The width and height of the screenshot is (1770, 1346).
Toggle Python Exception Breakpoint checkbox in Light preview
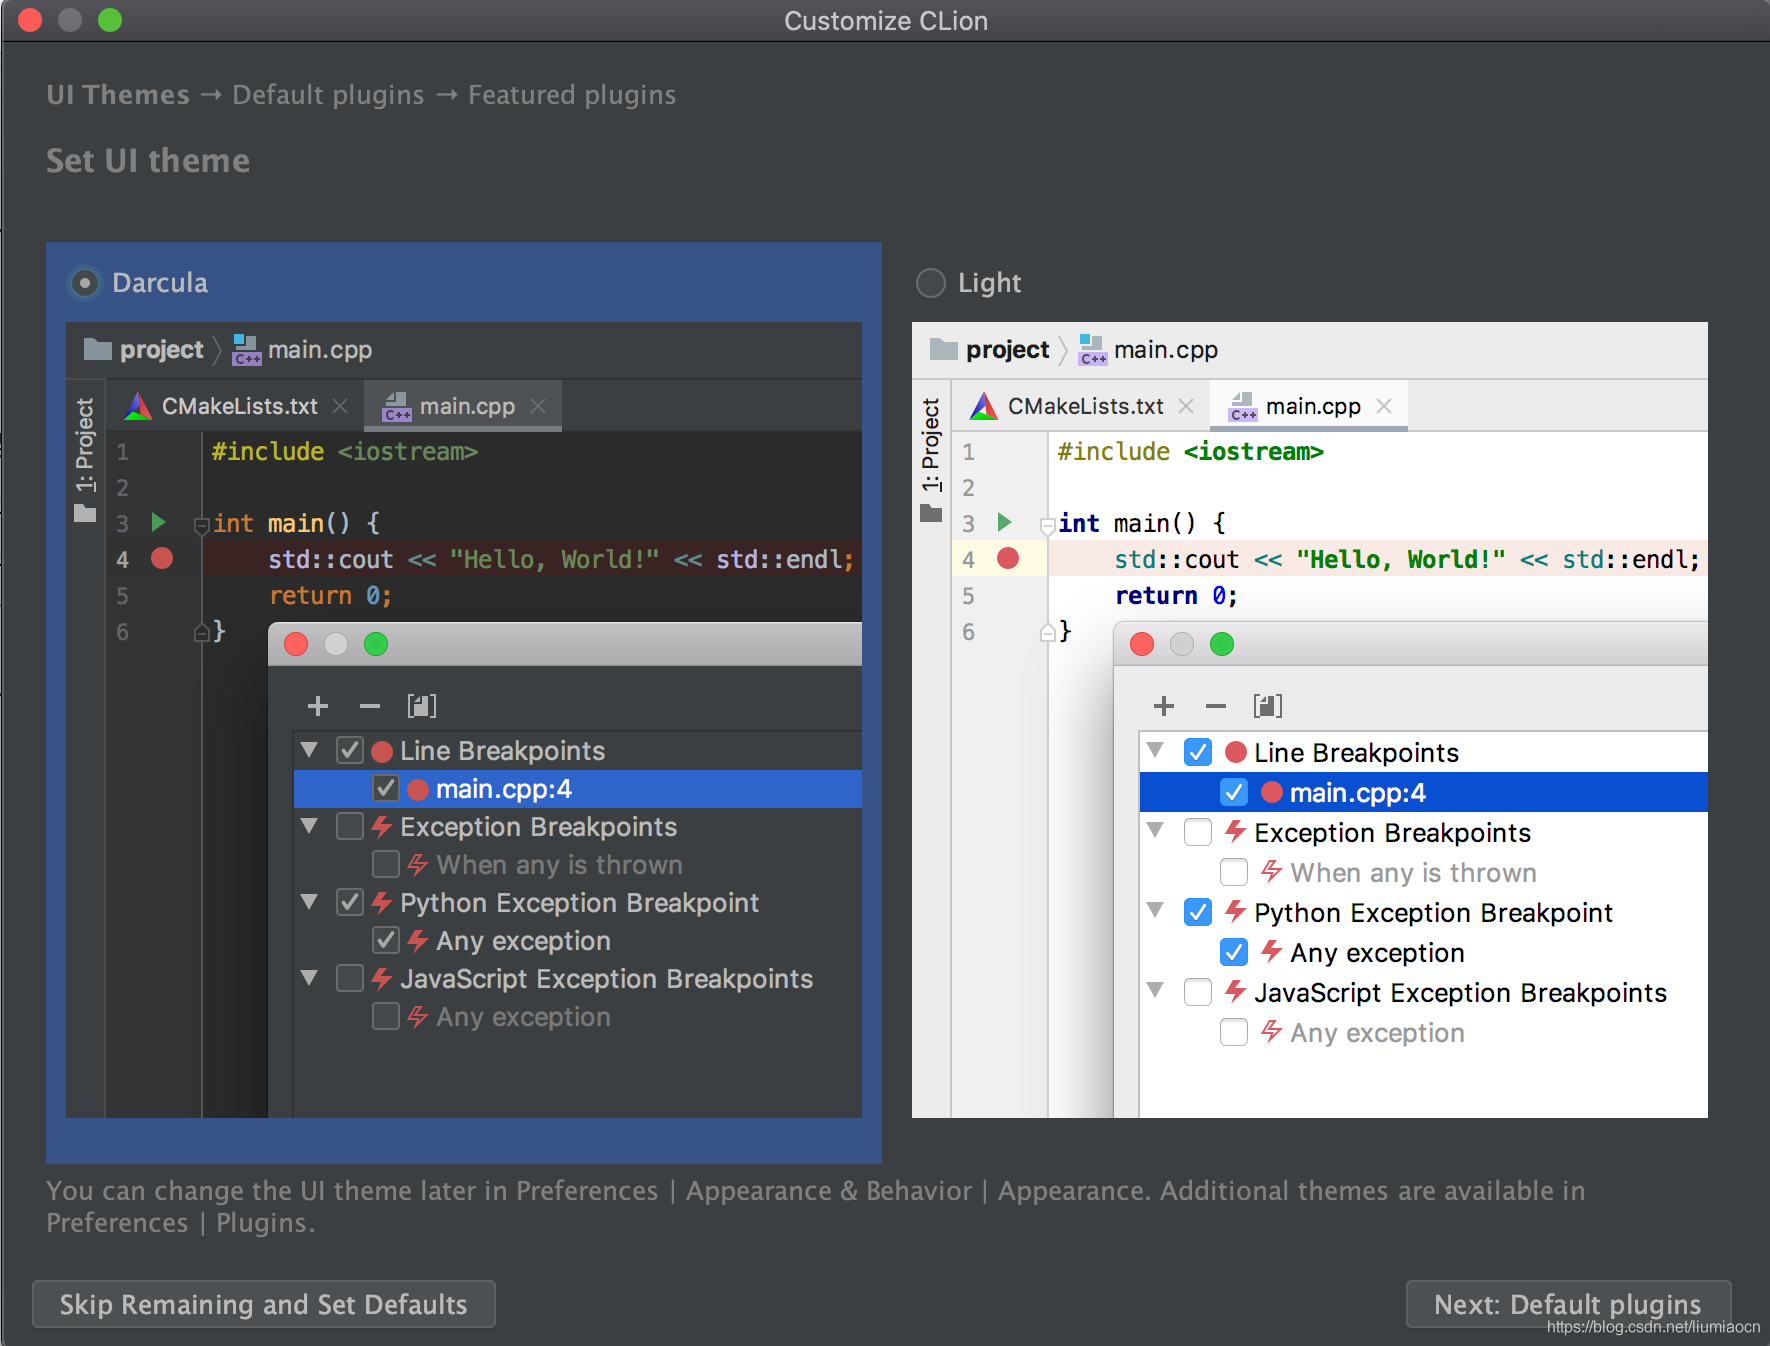(1198, 912)
